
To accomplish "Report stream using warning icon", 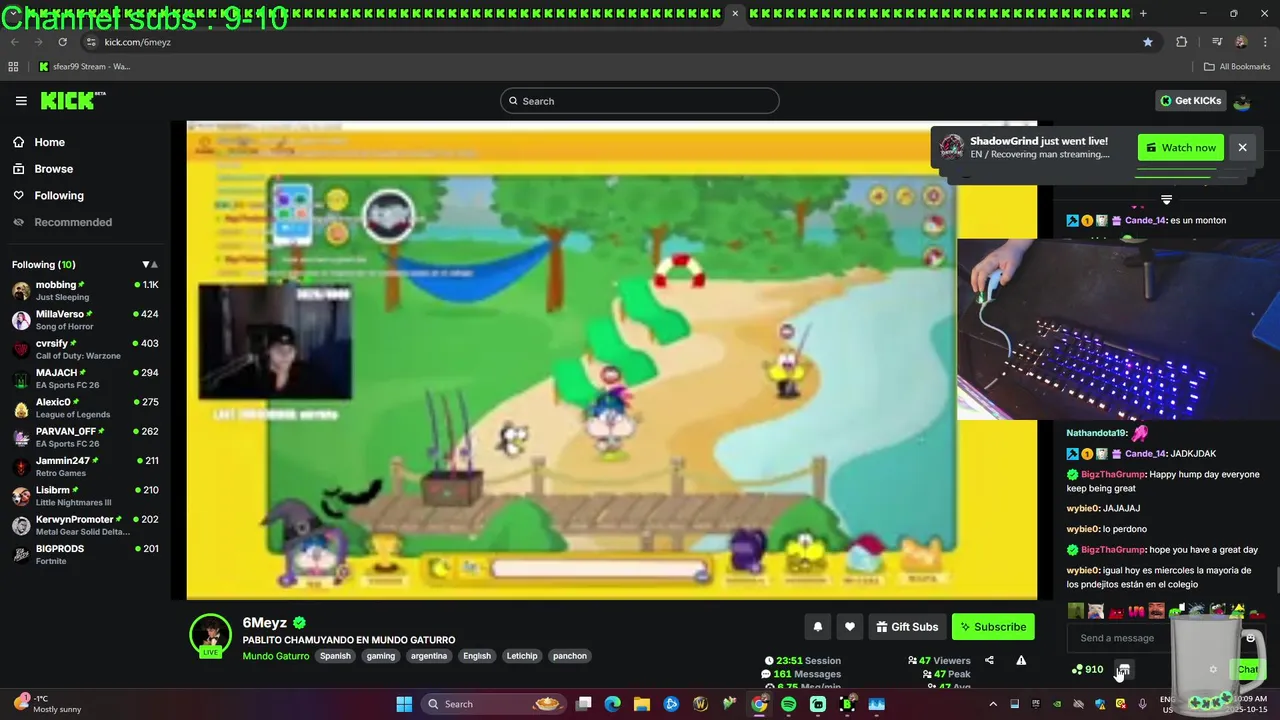I will pyautogui.click(x=1021, y=660).
